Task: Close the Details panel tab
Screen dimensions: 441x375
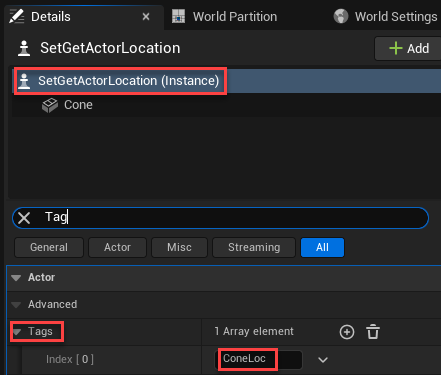Action: pyautogui.click(x=146, y=17)
